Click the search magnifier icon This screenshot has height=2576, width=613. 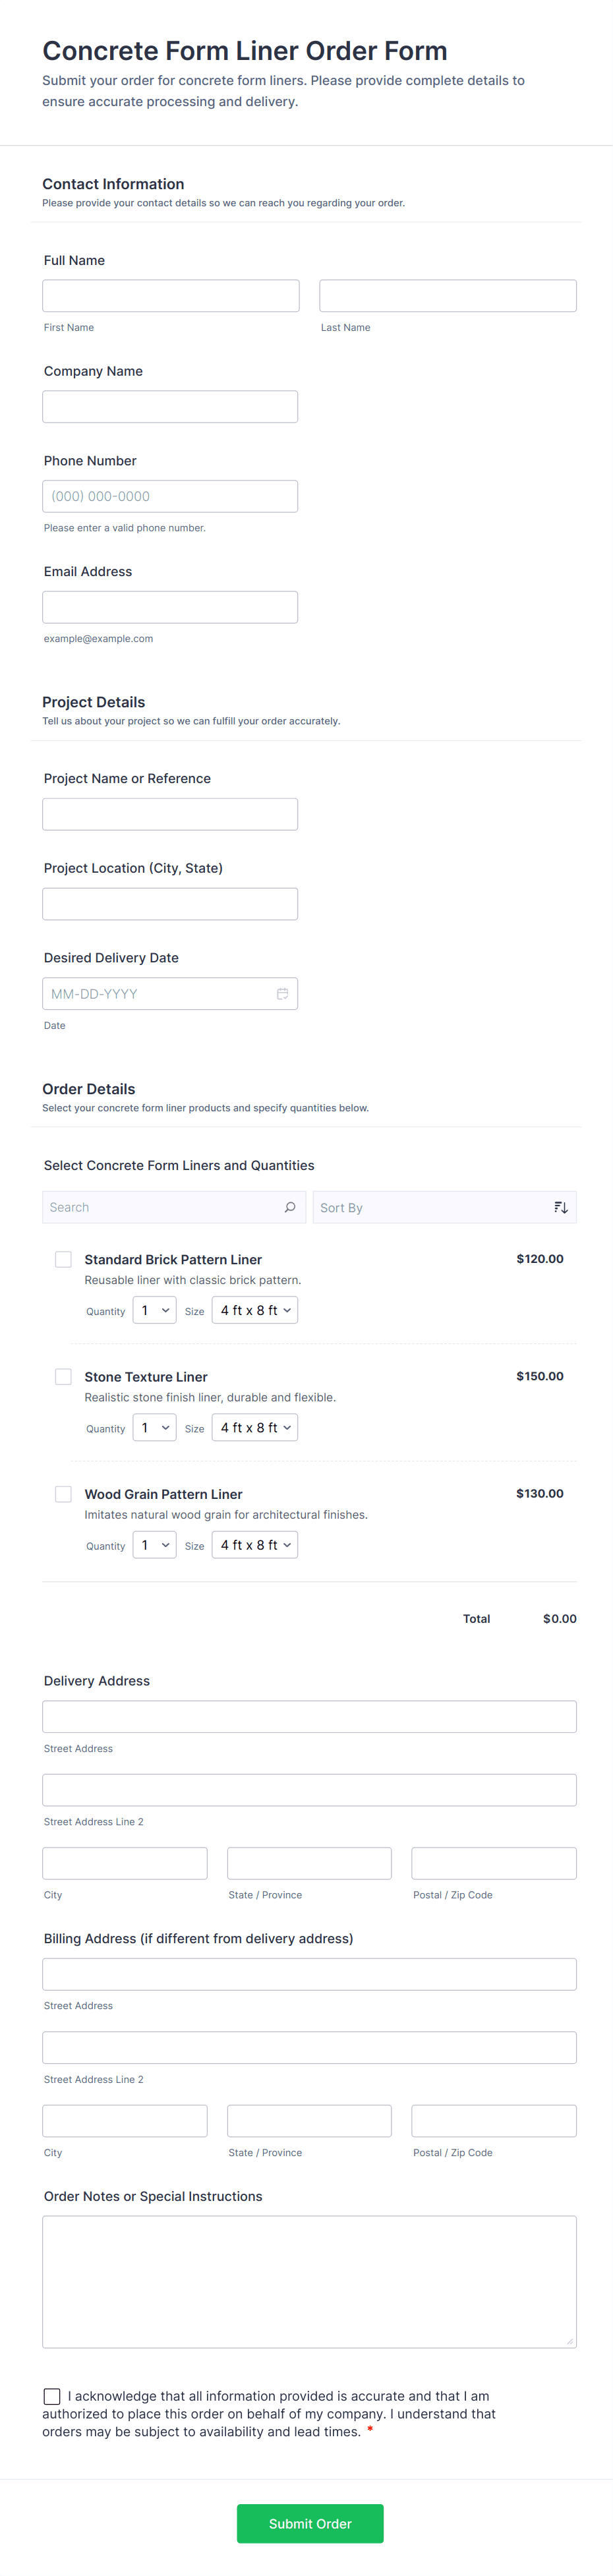point(290,1207)
